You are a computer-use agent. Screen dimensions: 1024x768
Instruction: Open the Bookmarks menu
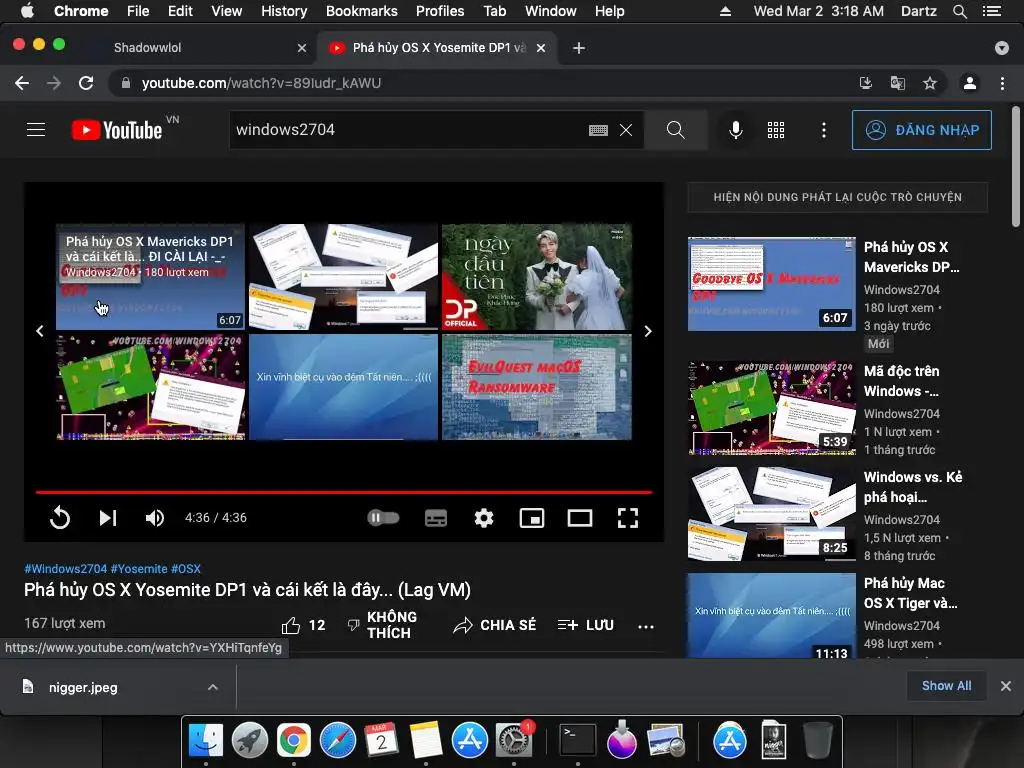tap(361, 11)
